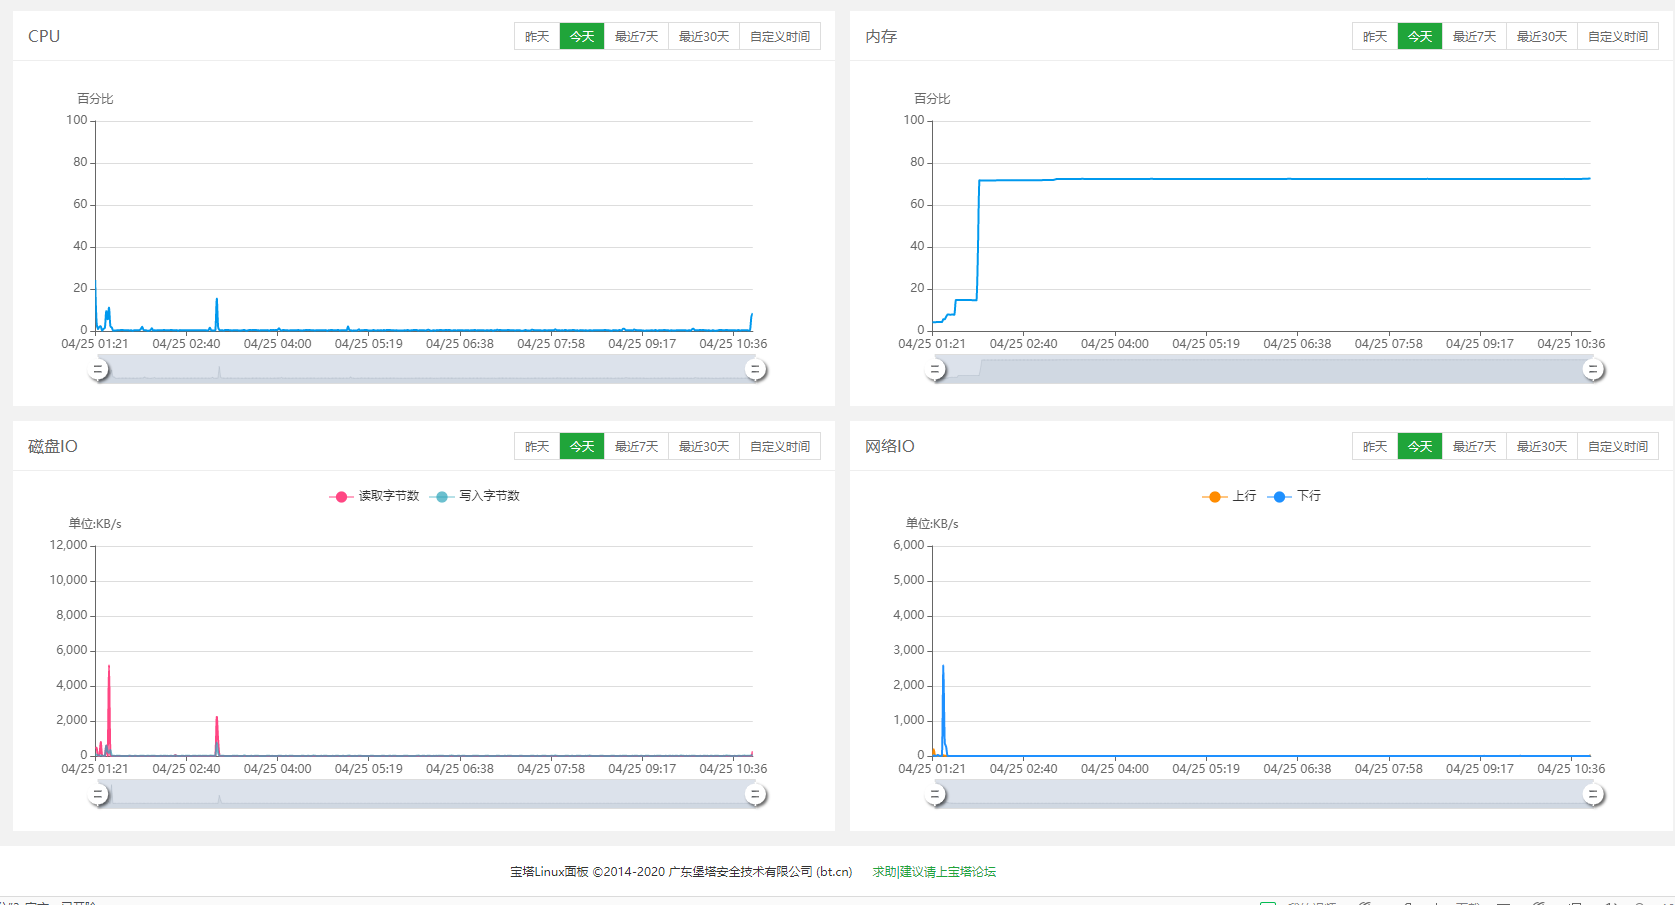Show 最近7天 in 网络IO panel
Image resolution: width=1675 pixels, height=905 pixels.
(1474, 447)
